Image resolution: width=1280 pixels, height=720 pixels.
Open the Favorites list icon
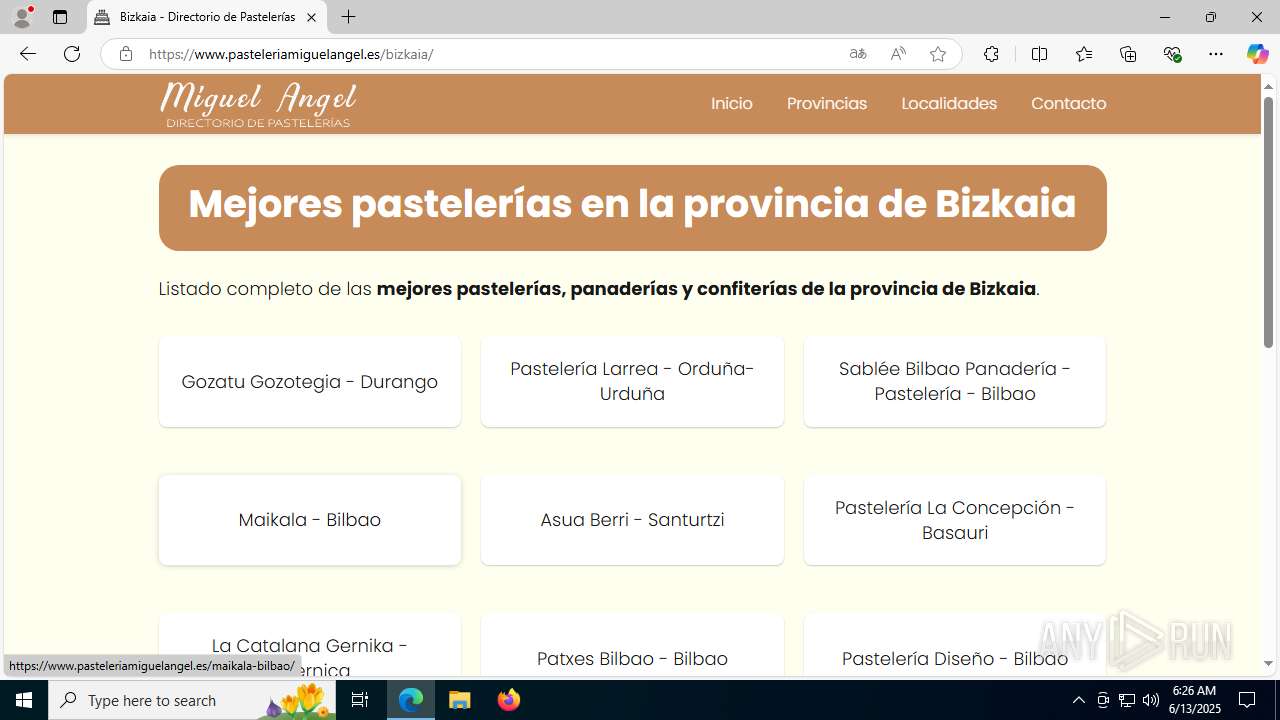coord(1084,54)
